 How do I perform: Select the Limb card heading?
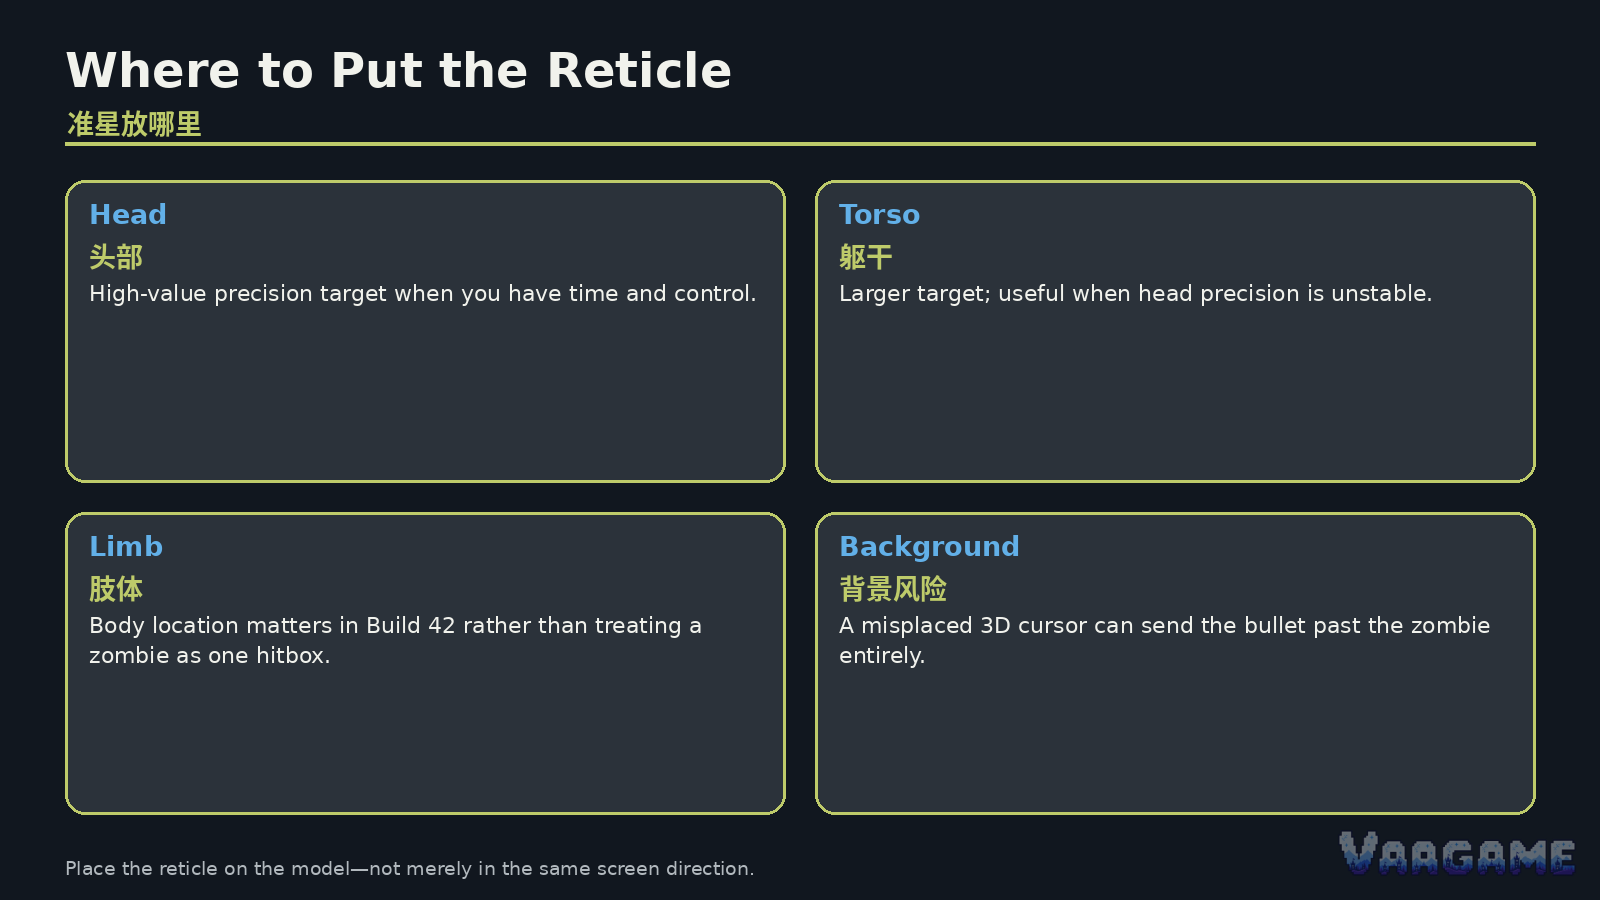tap(126, 546)
